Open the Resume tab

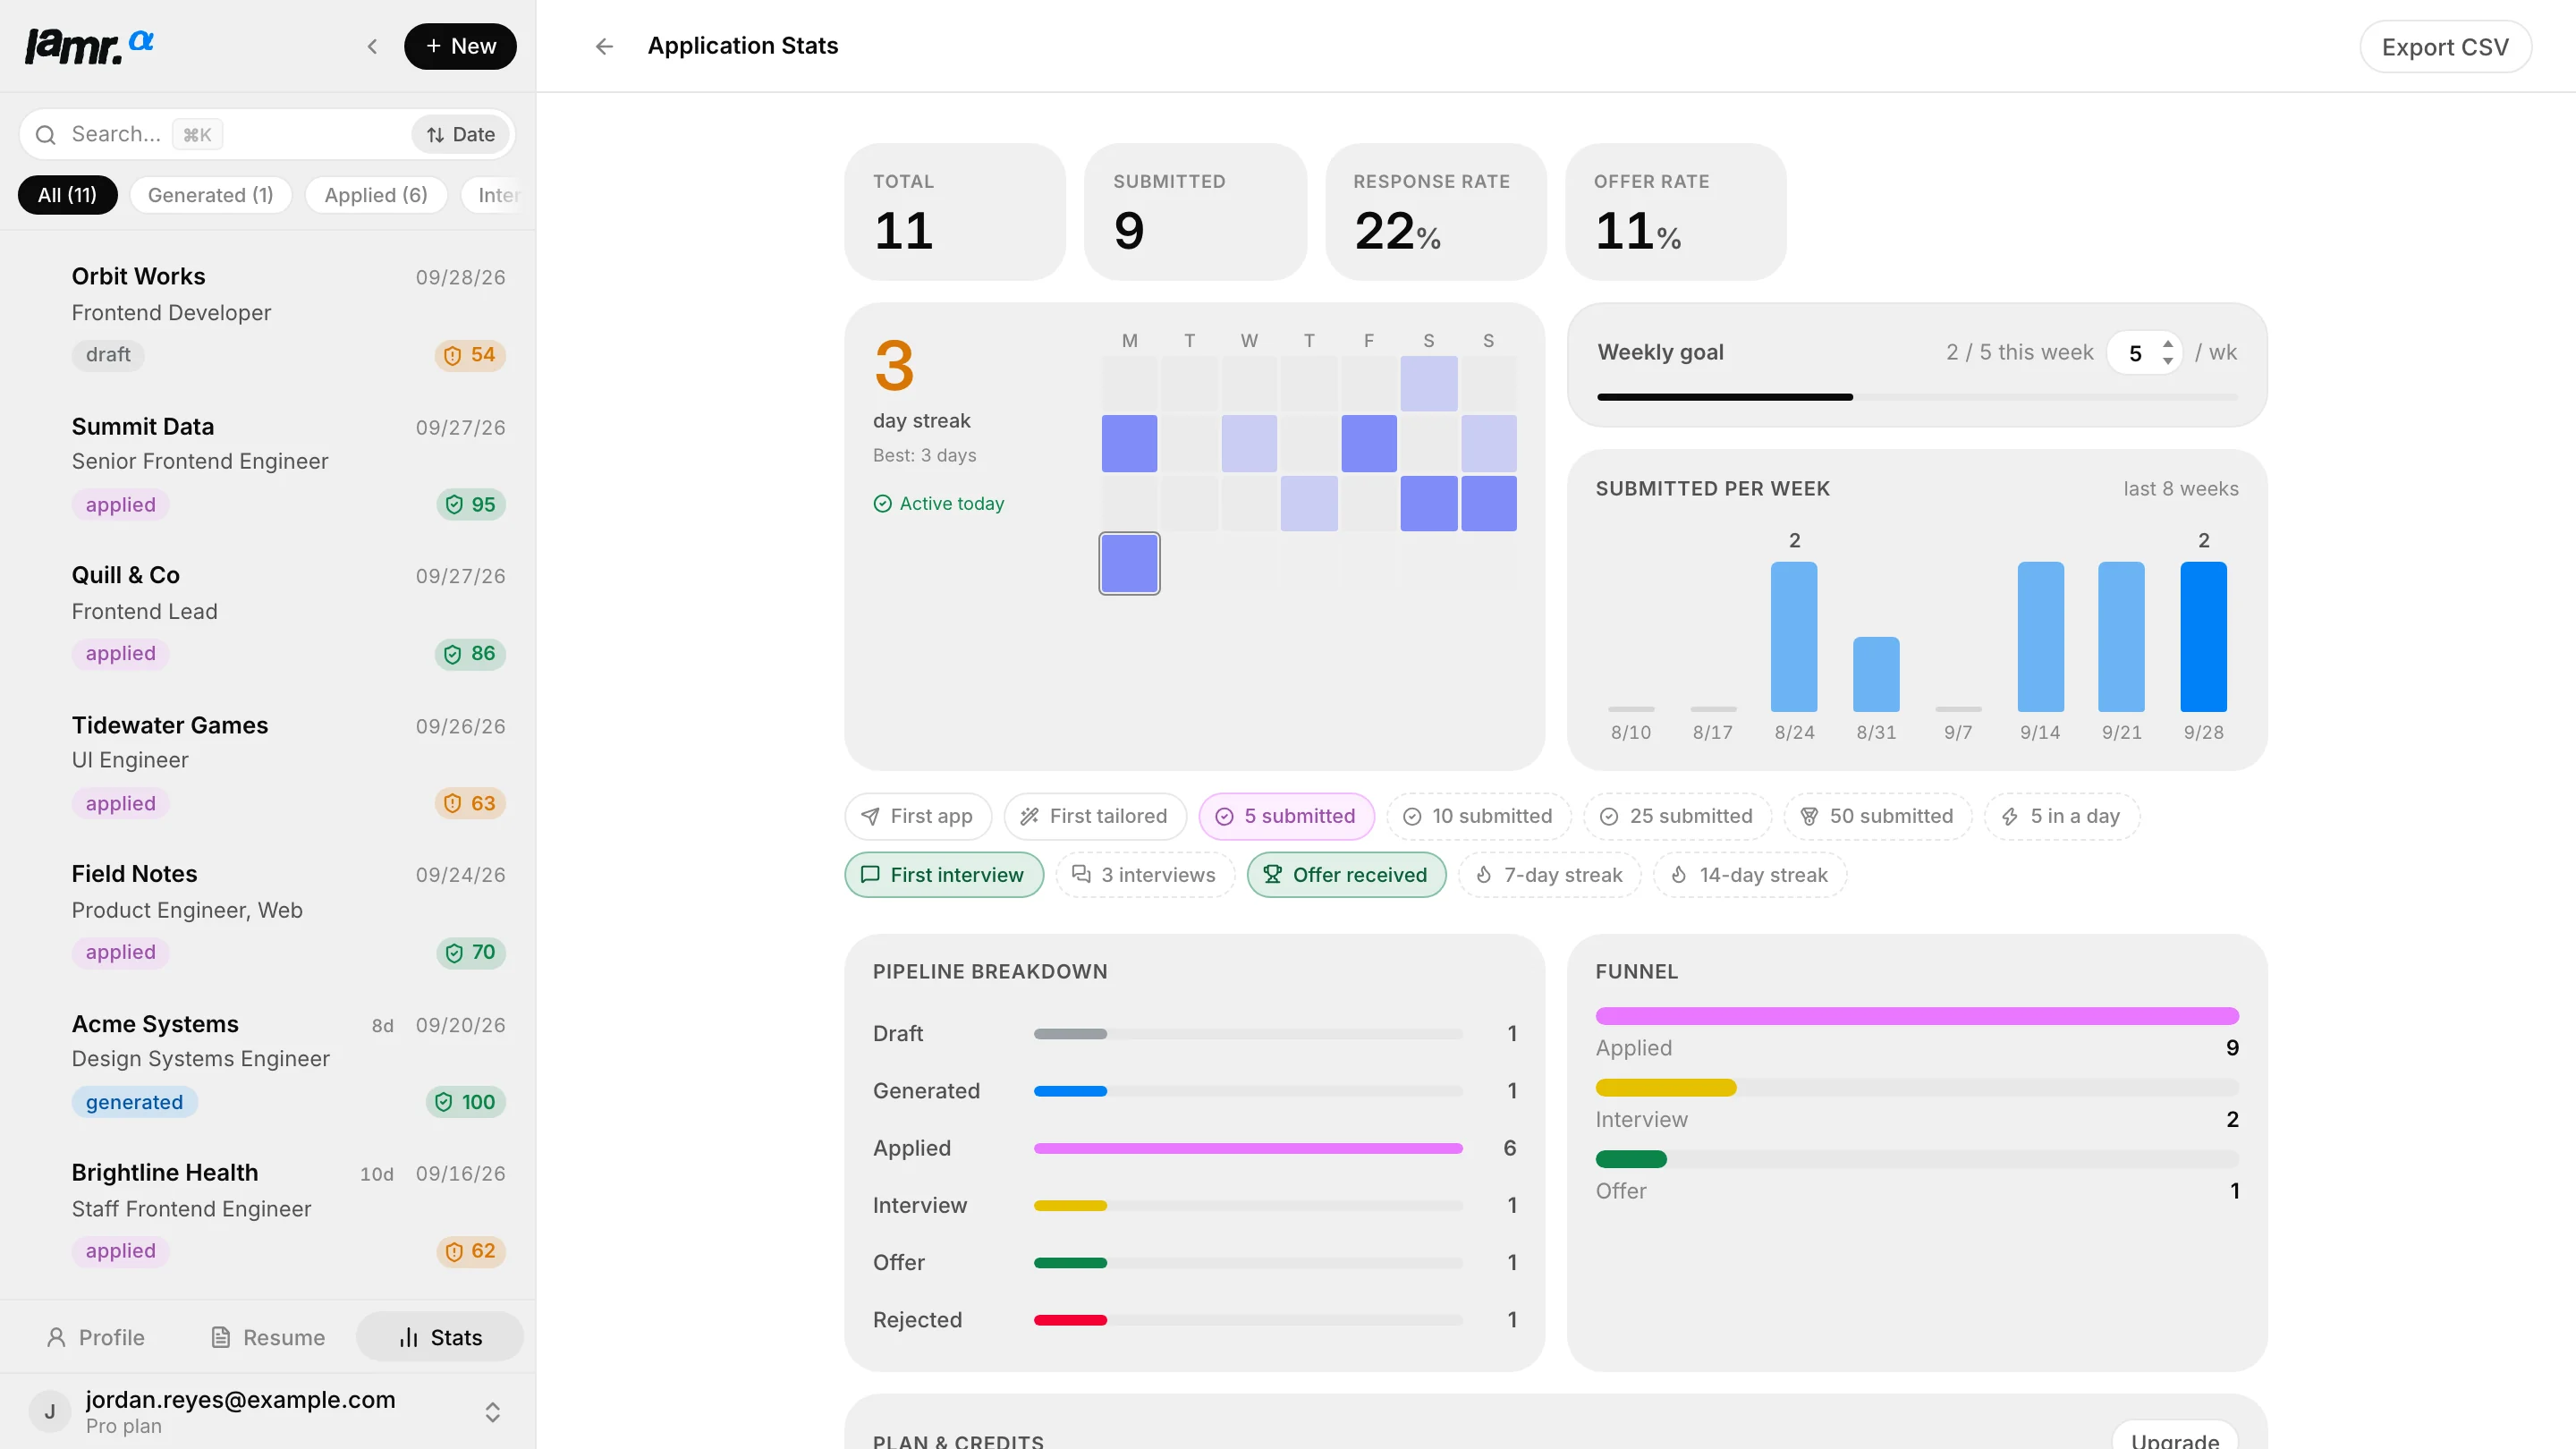[268, 1337]
